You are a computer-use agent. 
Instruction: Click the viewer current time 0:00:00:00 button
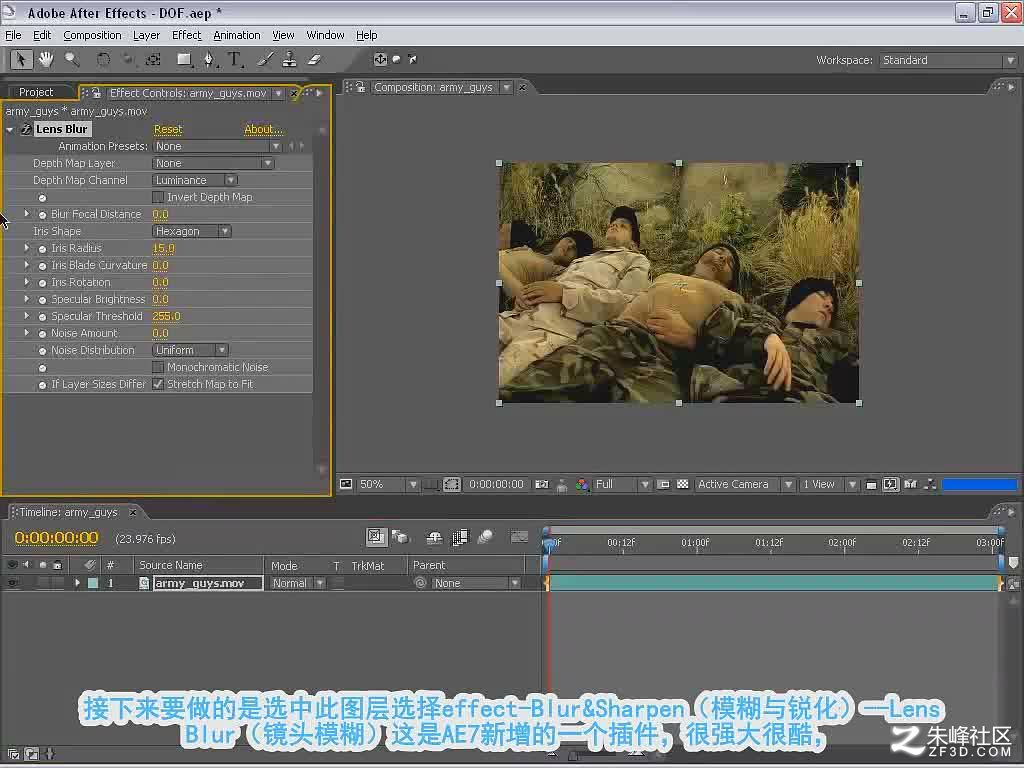coord(496,484)
